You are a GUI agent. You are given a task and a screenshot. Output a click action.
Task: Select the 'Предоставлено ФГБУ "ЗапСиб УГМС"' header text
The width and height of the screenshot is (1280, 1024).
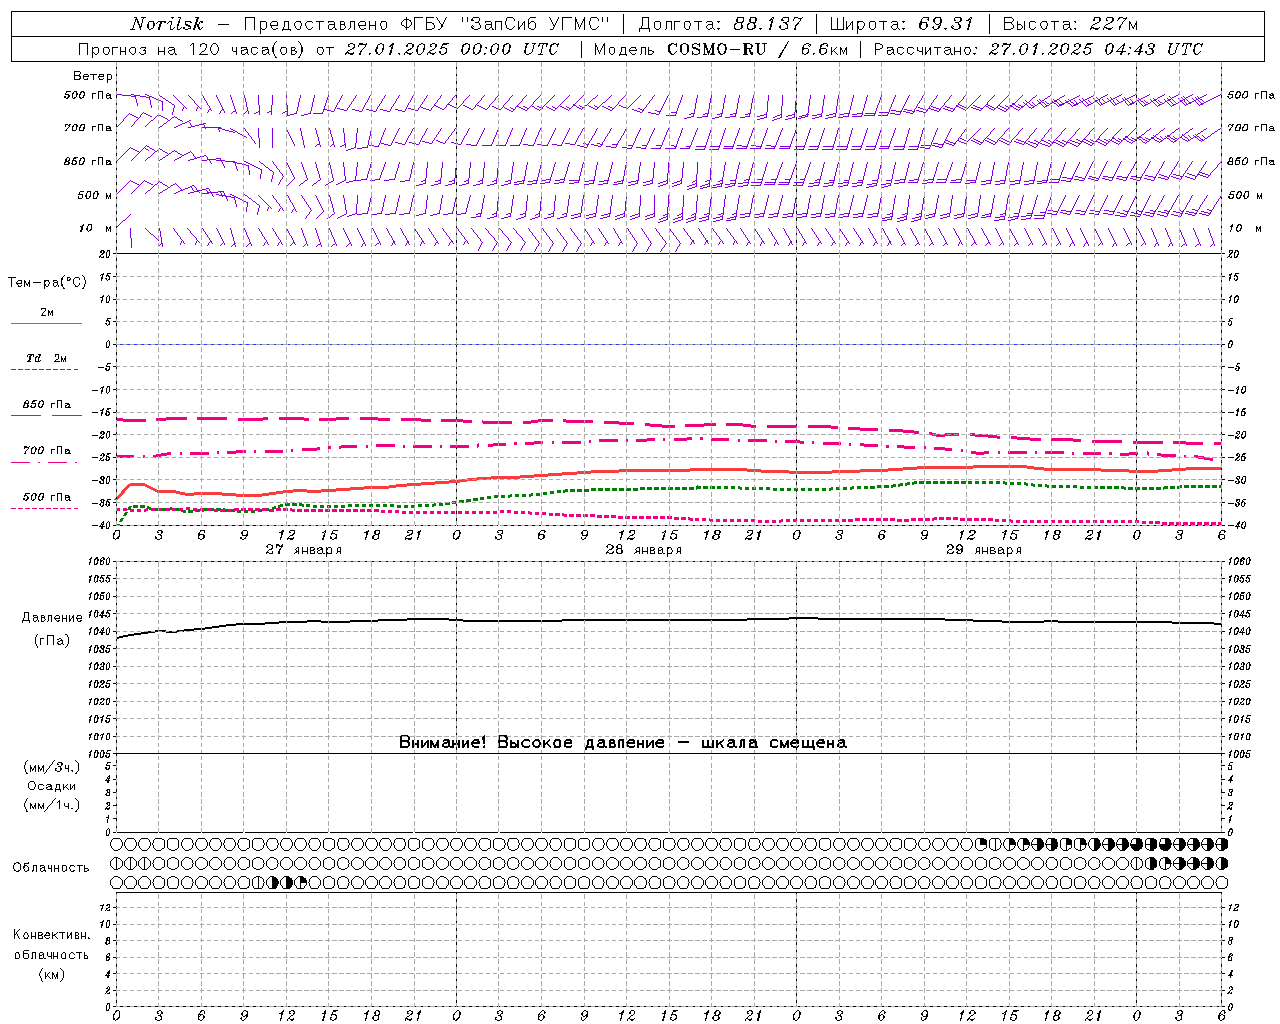click(427, 24)
